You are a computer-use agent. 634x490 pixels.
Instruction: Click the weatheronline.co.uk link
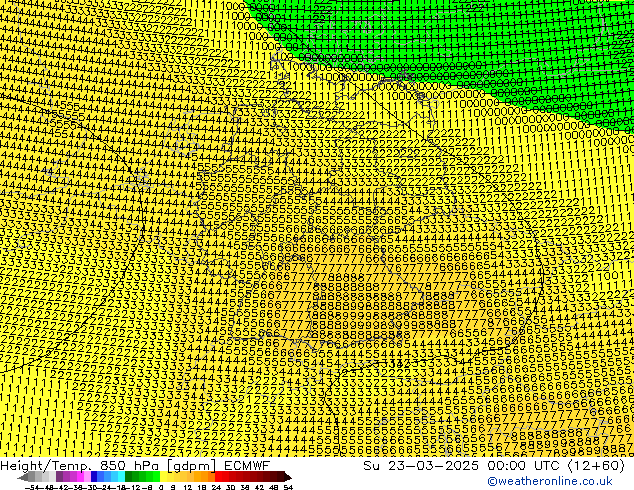tap(549, 481)
